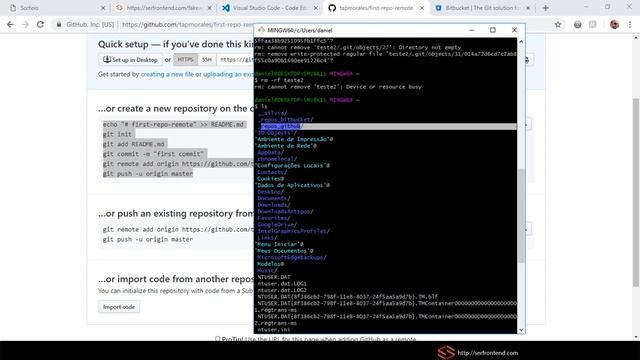Click git commit -m "first commit" line

[153, 154]
